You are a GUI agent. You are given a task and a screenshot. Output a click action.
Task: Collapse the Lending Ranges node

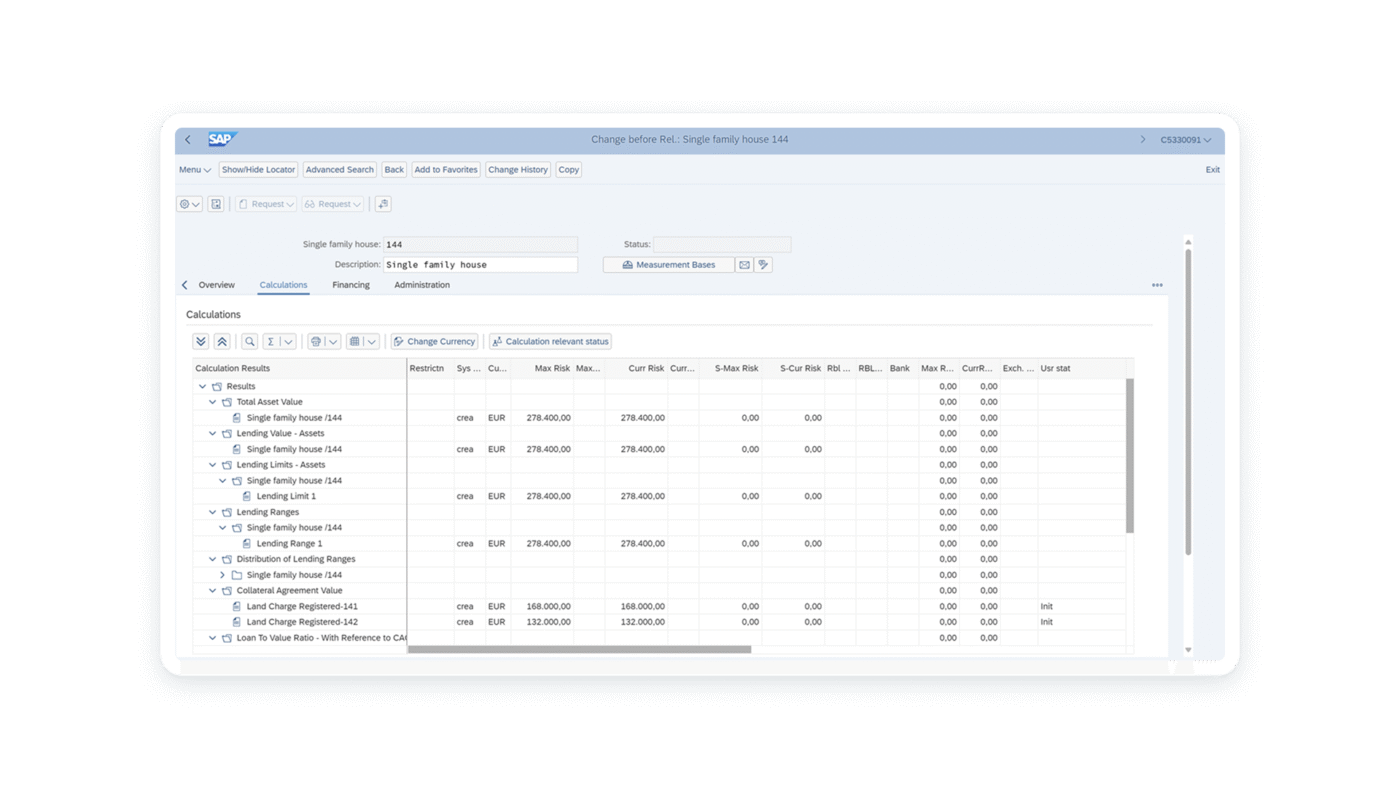click(212, 511)
